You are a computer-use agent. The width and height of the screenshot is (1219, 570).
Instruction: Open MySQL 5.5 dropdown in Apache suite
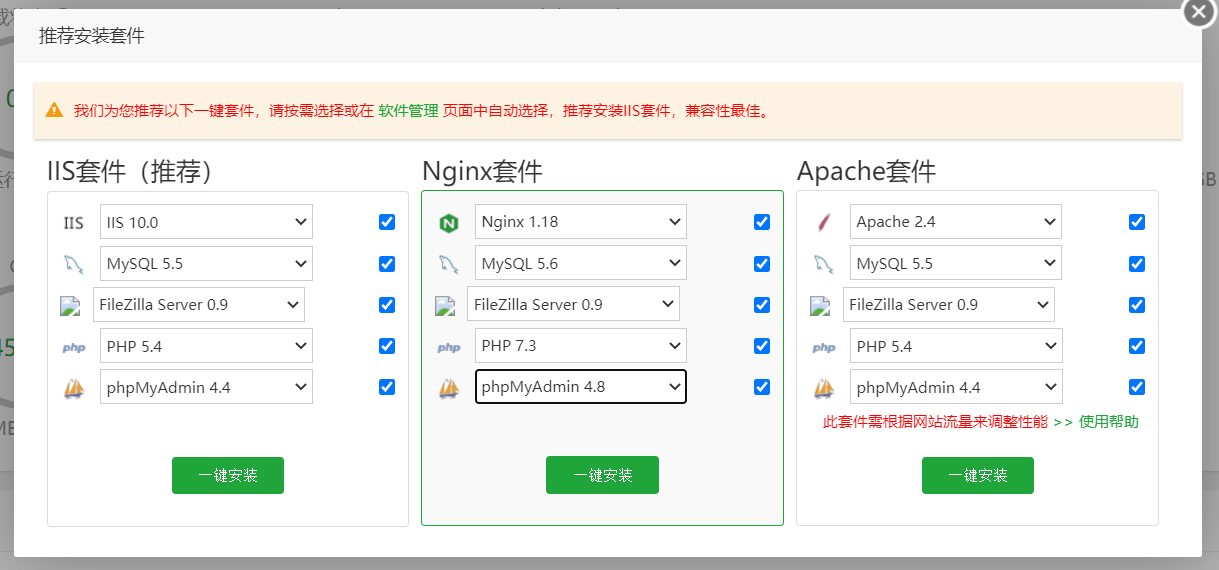(956, 264)
